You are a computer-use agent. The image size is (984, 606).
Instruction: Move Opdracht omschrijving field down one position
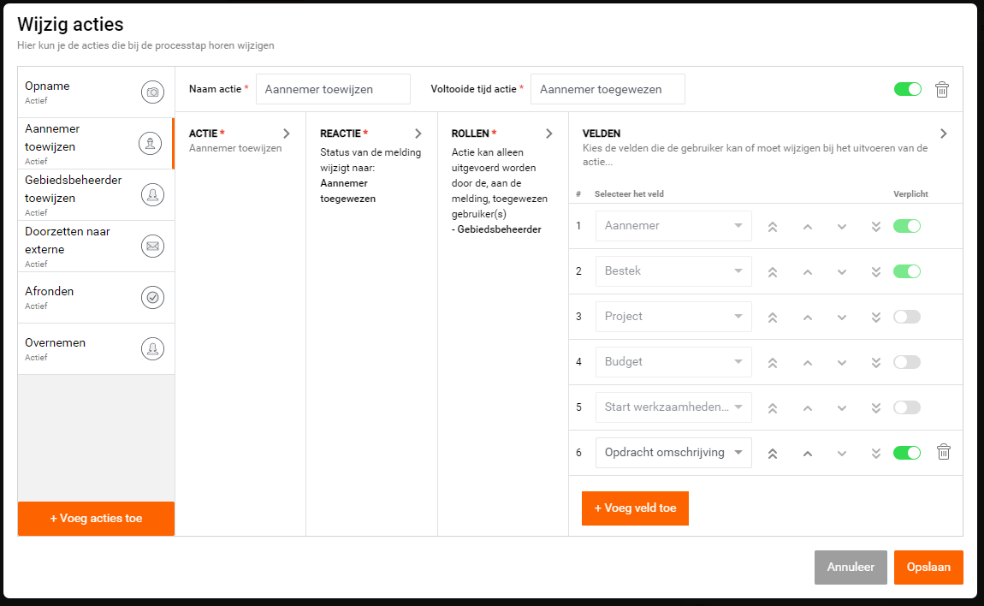(842, 454)
